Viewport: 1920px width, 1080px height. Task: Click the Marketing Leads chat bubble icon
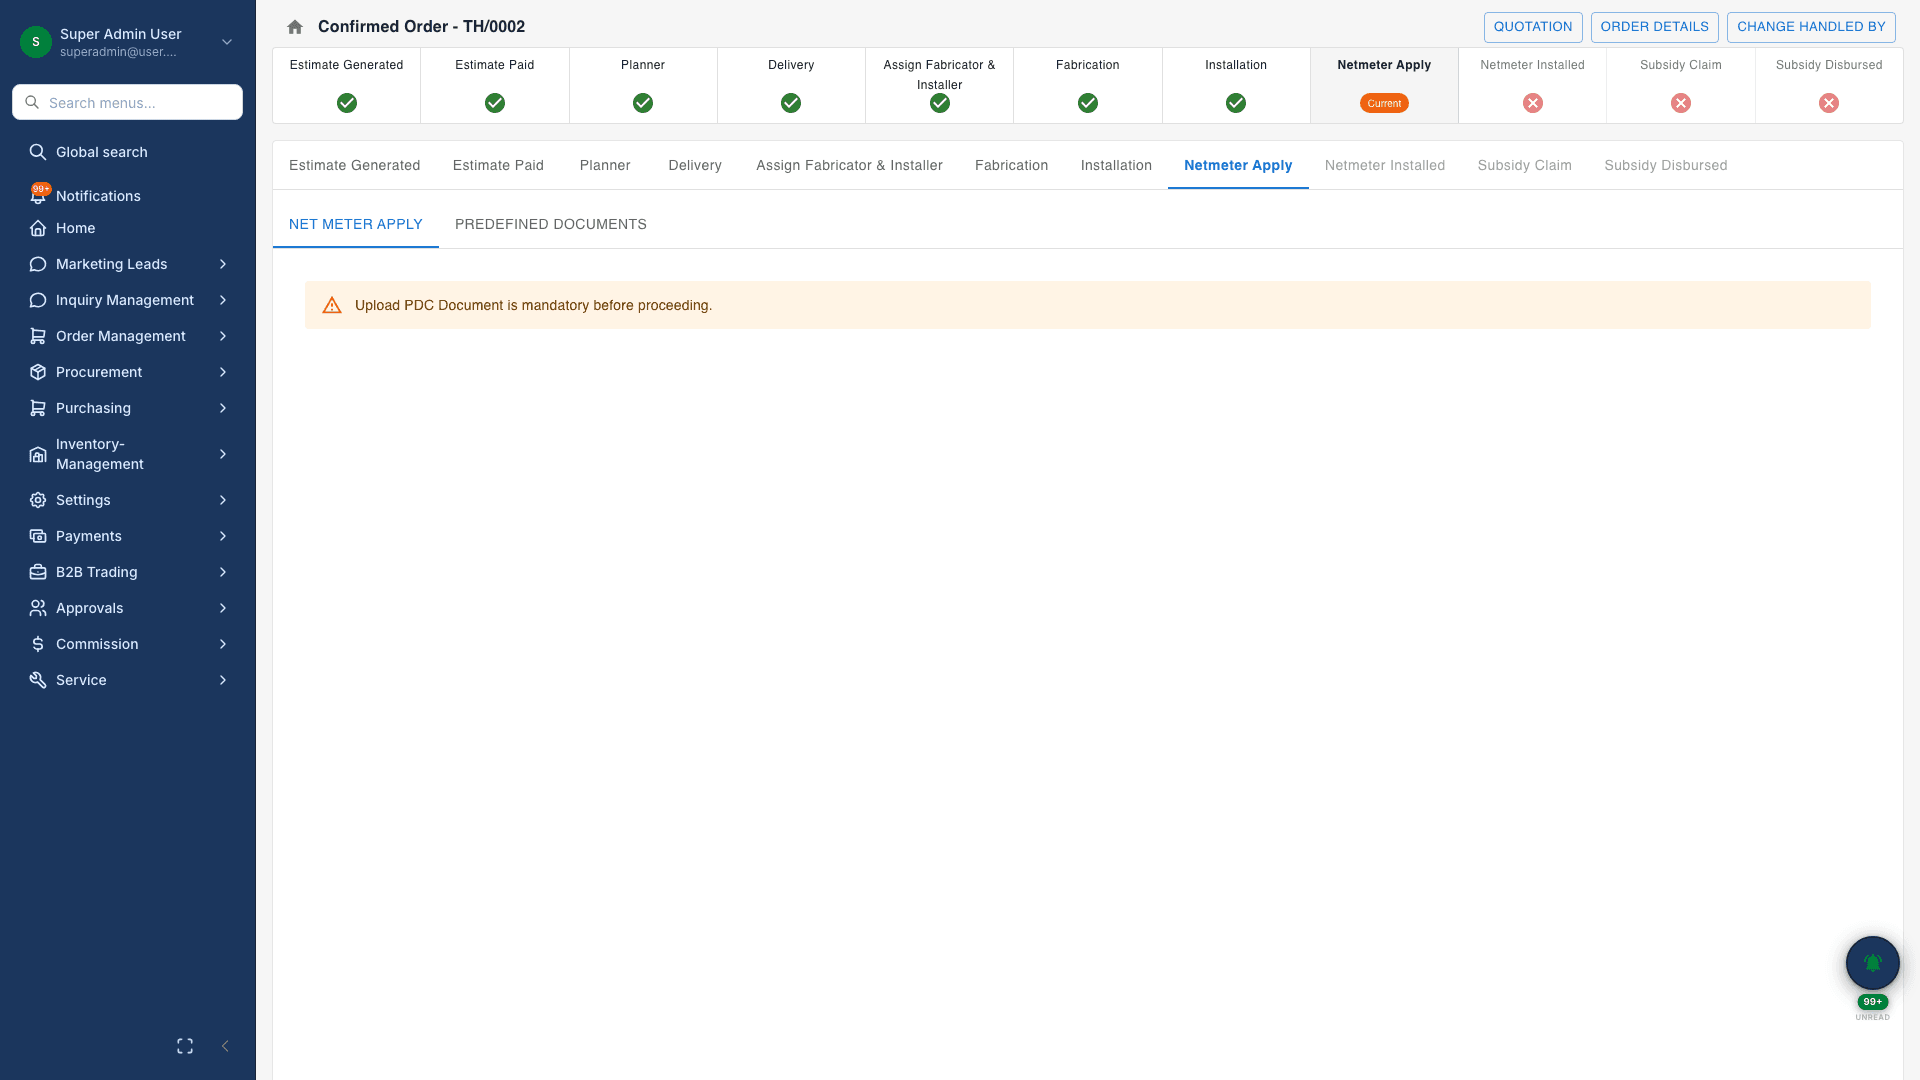point(38,264)
